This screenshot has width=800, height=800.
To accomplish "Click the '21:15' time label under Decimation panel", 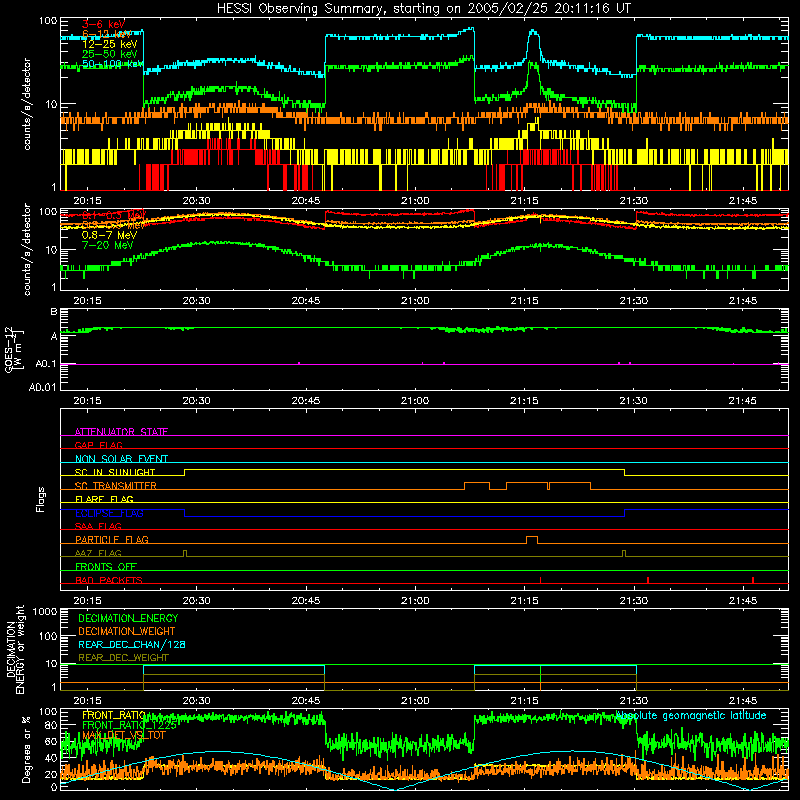I will pos(524,701).
